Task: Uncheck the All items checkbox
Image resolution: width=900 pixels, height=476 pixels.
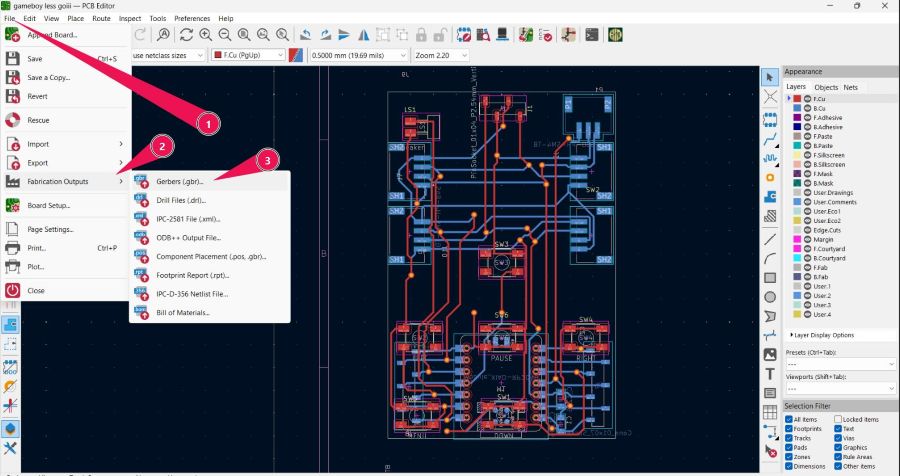Action: click(789, 419)
